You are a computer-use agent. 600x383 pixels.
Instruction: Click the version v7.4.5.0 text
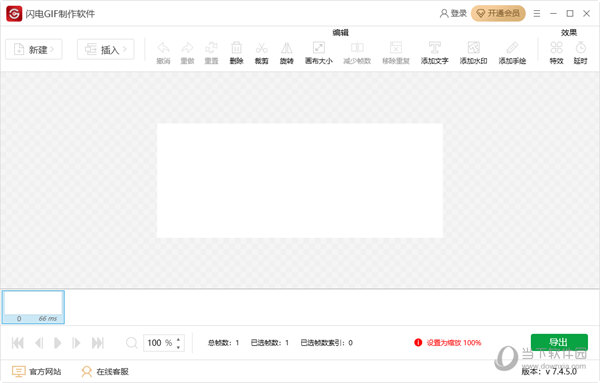tap(549, 372)
